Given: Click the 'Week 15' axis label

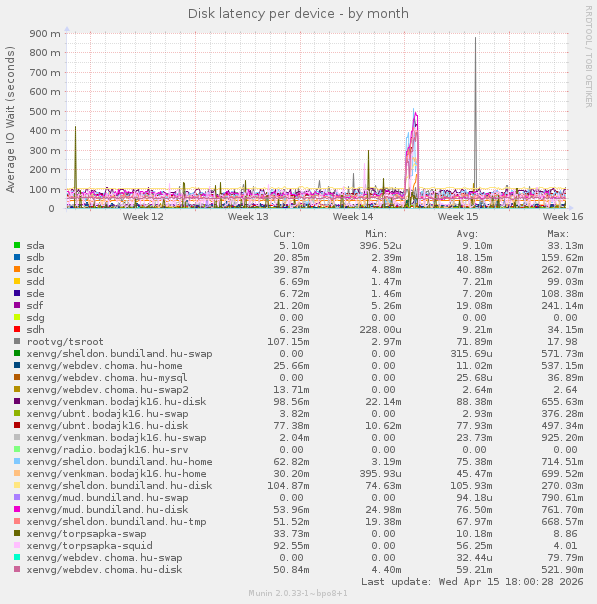Looking at the screenshot, I should tap(458, 216).
